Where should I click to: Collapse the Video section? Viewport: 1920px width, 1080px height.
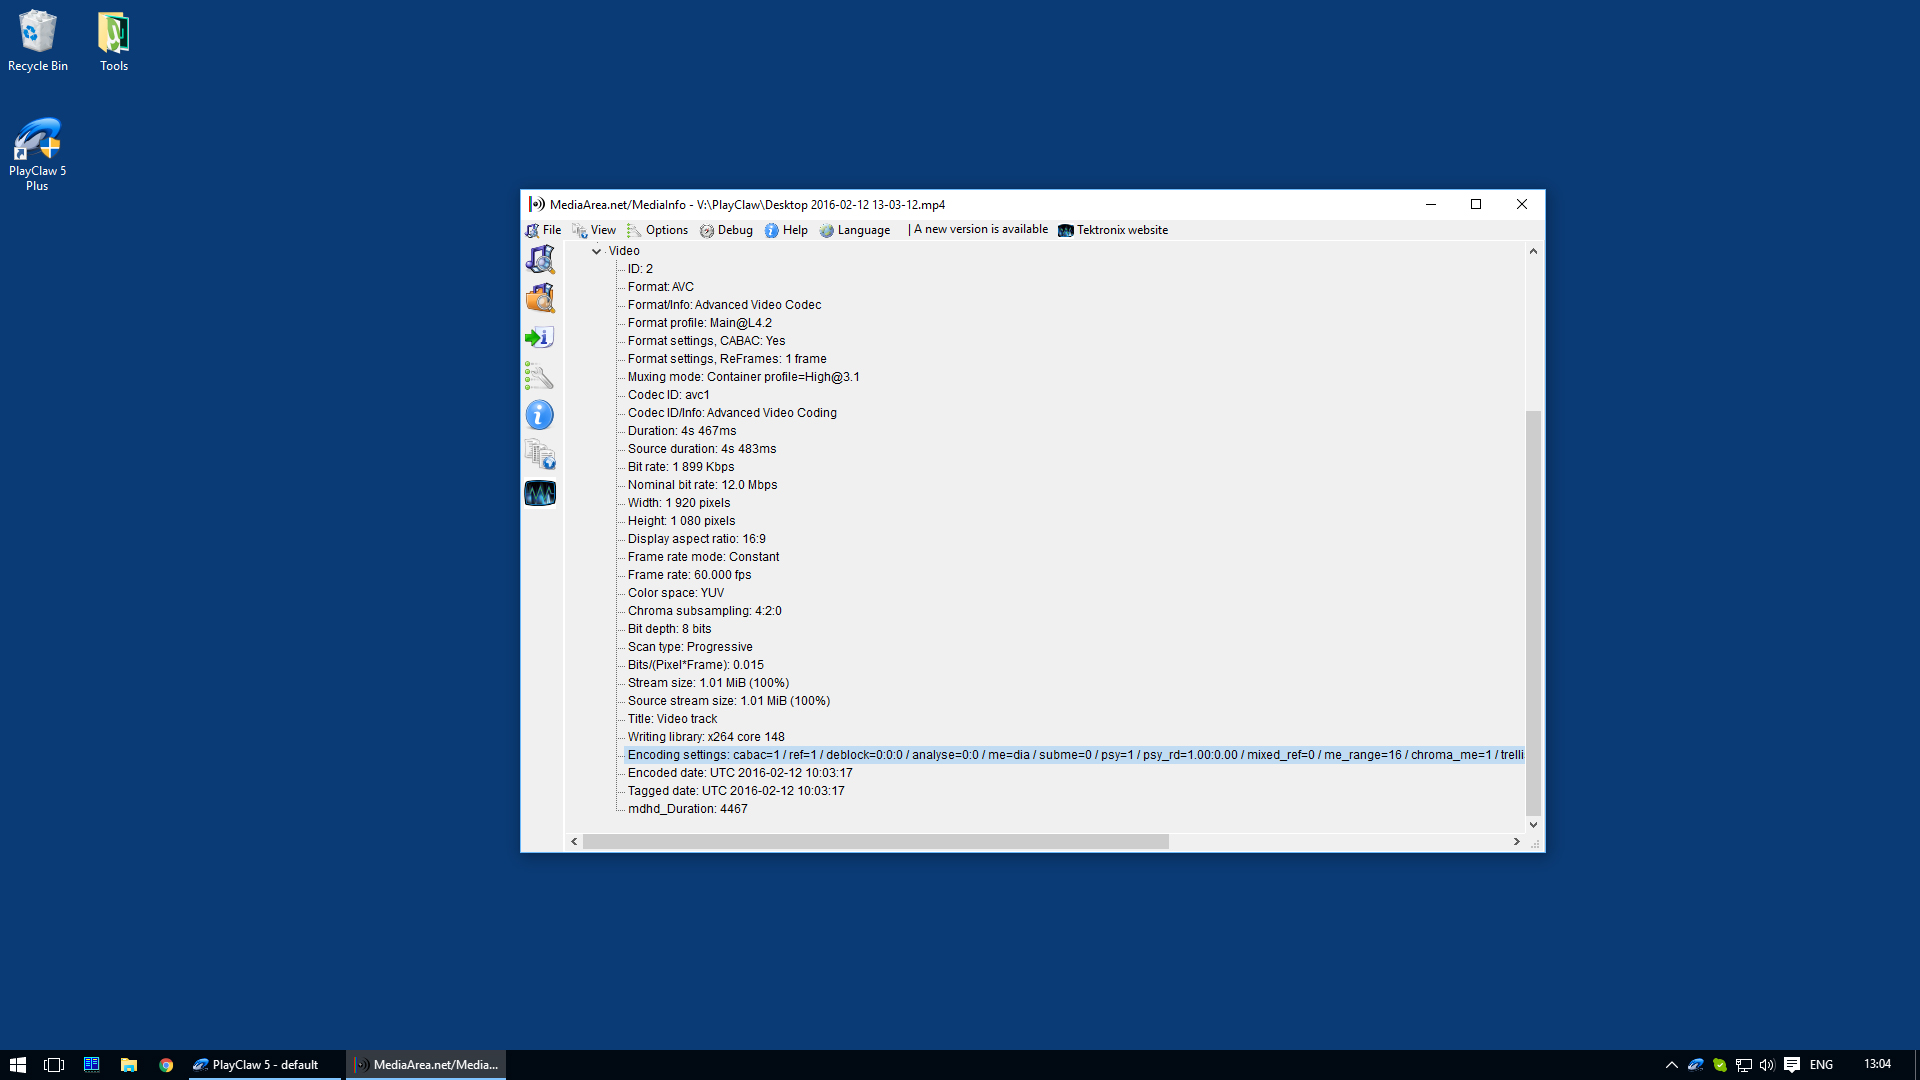(597, 251)
